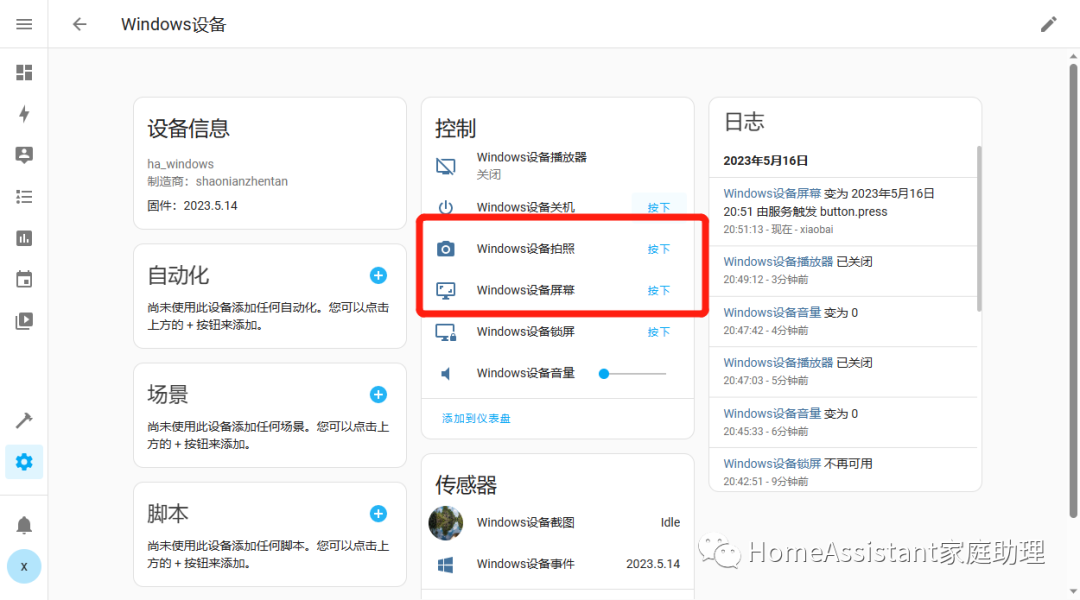Click the 2023.5.14 event value

(652, 563)
